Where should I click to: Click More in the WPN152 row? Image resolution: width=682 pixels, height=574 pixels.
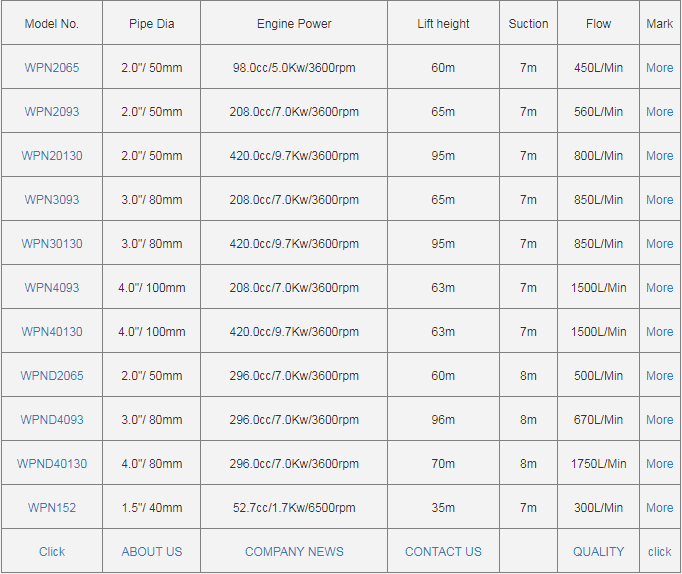(x=659, y=508)
